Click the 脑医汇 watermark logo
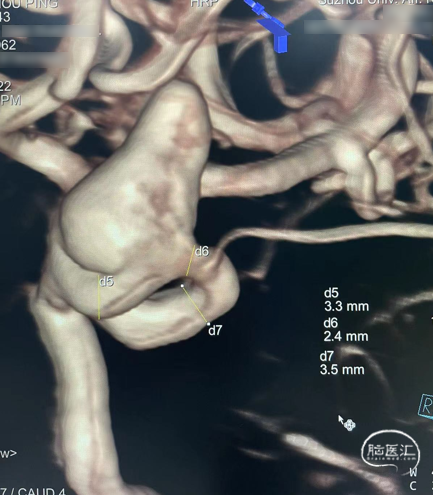Image resolution: width=433 pixels, height=495 pixels. [390, 452]
